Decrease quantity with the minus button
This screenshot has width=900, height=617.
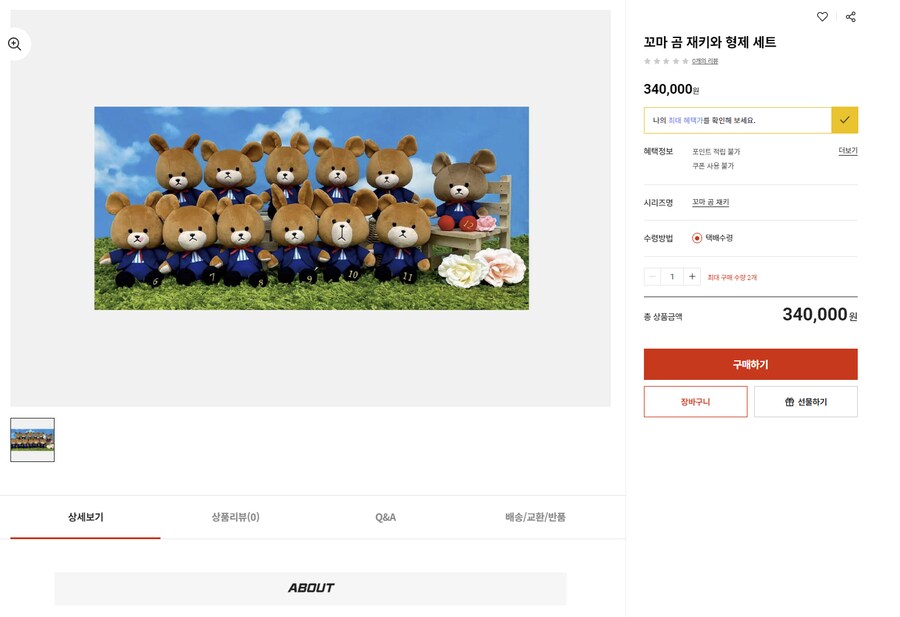(653, 276)
